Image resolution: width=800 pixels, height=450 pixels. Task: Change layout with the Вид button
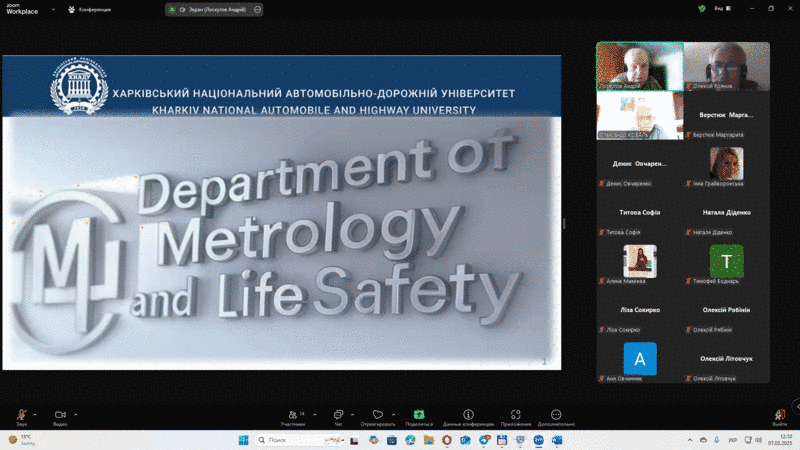pos(722,9)
